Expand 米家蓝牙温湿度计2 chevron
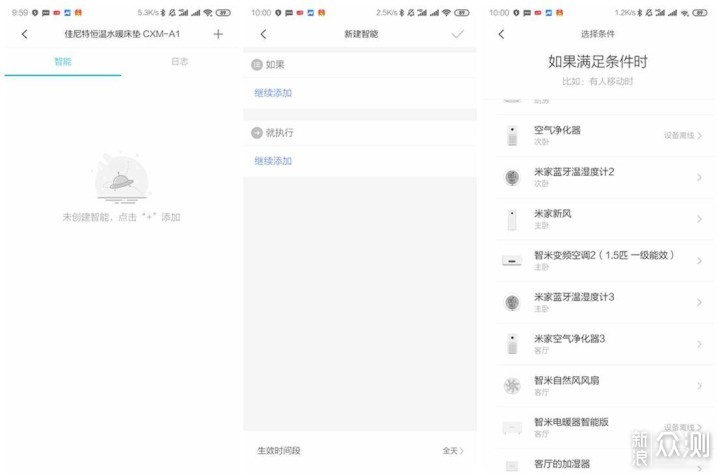The height and width of the screenshot is (476, 720). click(x=699, y=177)
